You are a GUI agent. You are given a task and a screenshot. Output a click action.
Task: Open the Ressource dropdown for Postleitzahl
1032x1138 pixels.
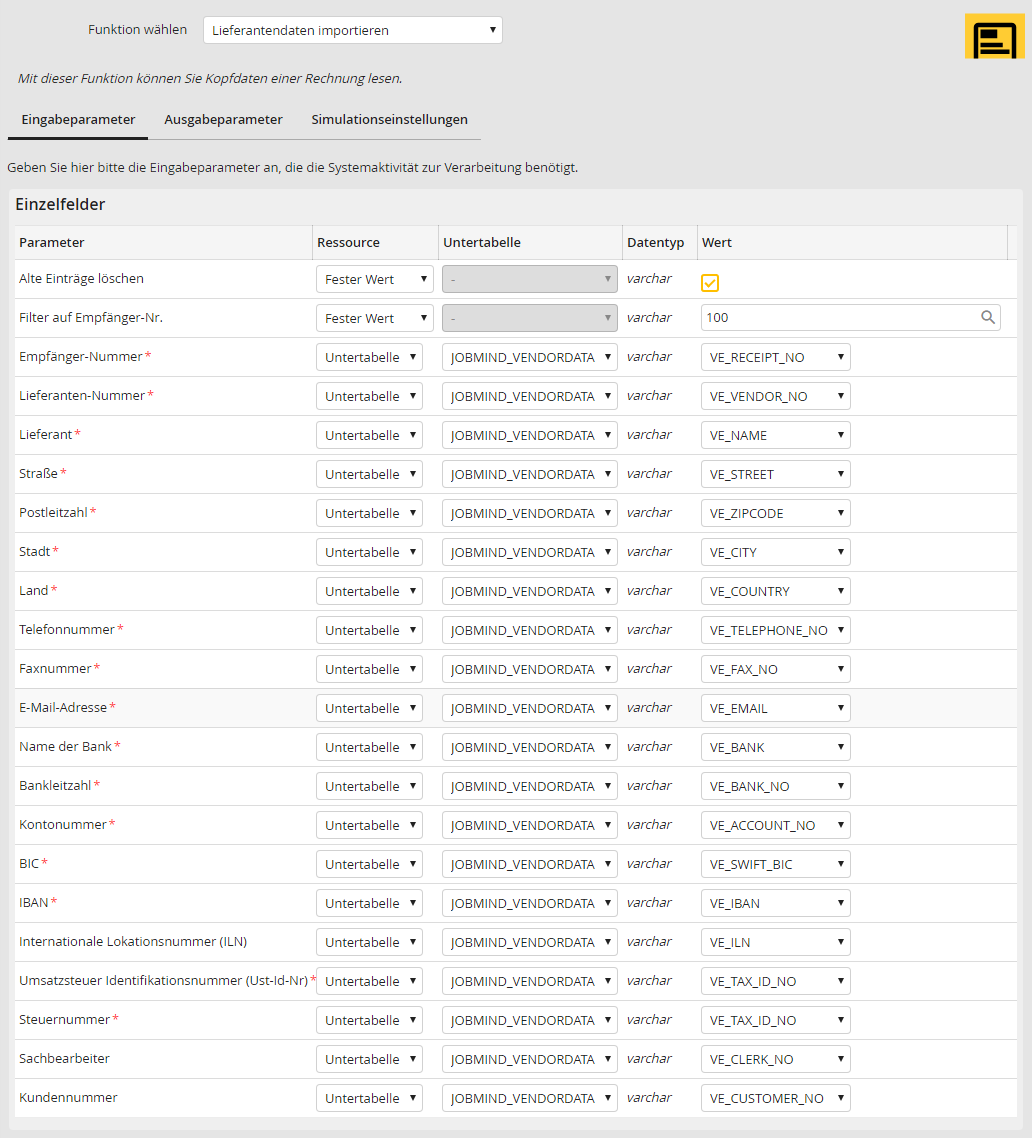pos(369,513)
